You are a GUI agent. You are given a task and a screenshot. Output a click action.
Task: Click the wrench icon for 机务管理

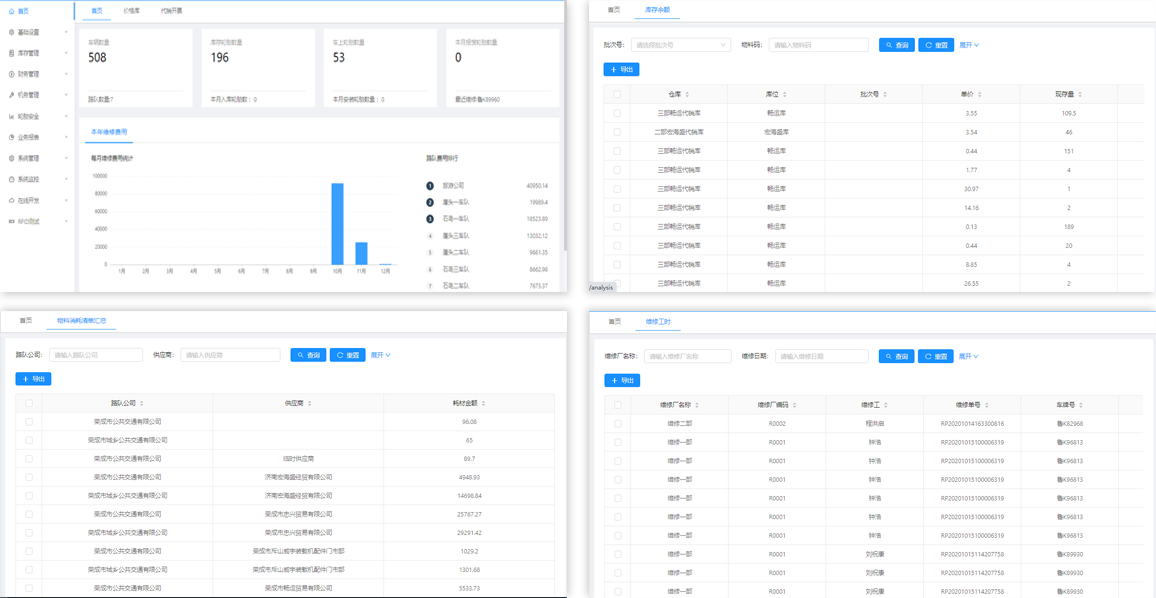[x=11, y=95]
